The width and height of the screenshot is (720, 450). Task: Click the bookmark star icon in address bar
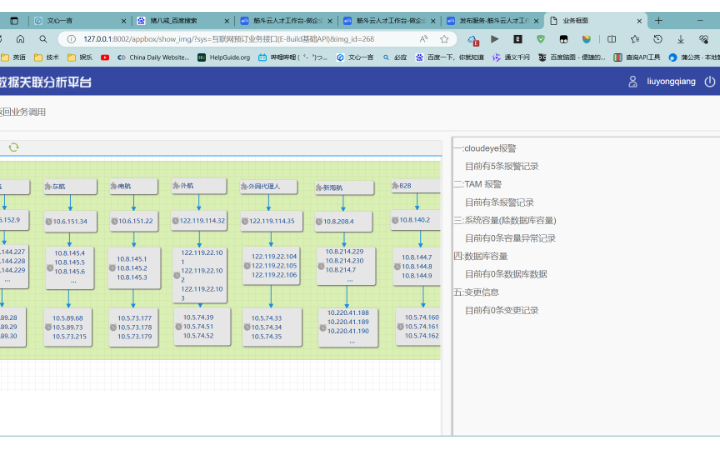click(x=444, y=39)
